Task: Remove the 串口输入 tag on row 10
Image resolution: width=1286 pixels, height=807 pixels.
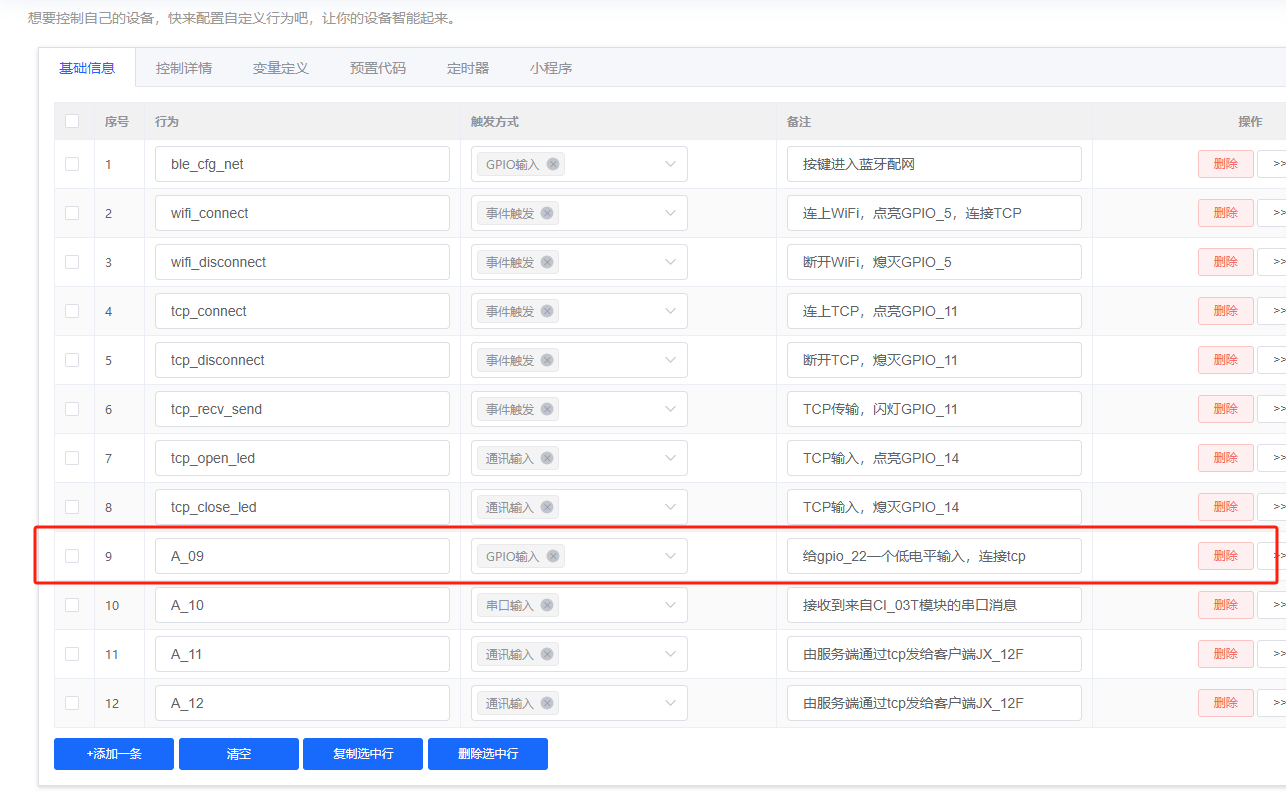Action: pyautogui.click(x=547, y=604)
